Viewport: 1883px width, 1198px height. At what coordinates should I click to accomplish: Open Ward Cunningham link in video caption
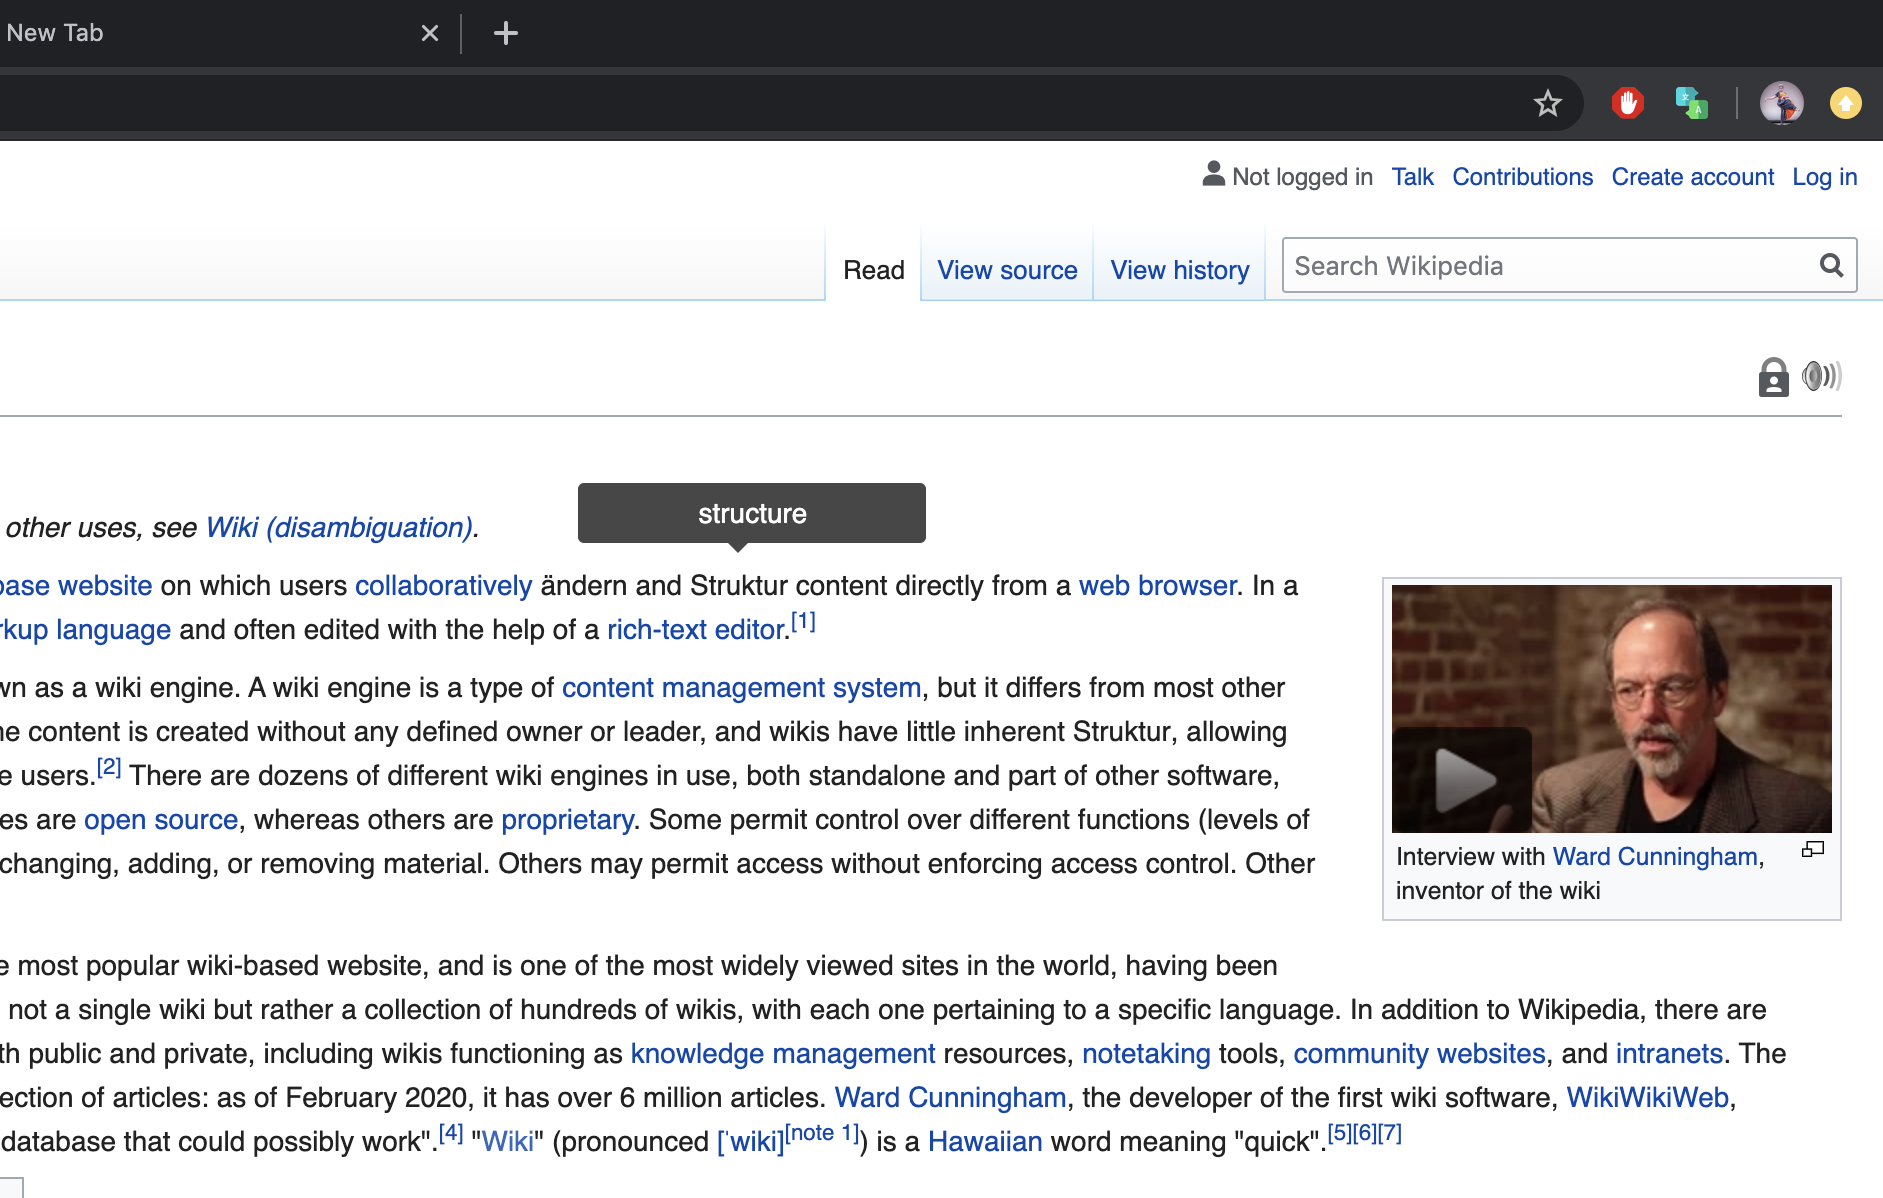point(1655,857)
